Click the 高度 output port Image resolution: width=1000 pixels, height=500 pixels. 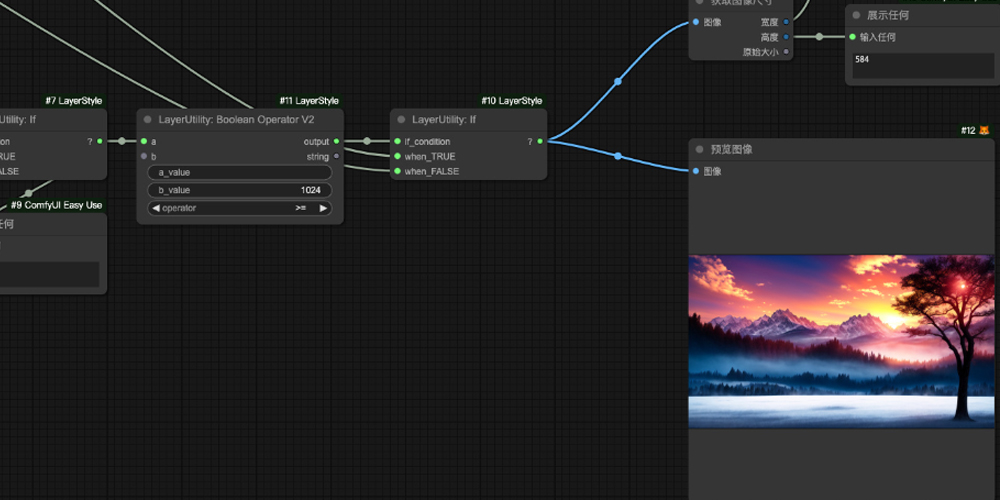tap(786, 37)
